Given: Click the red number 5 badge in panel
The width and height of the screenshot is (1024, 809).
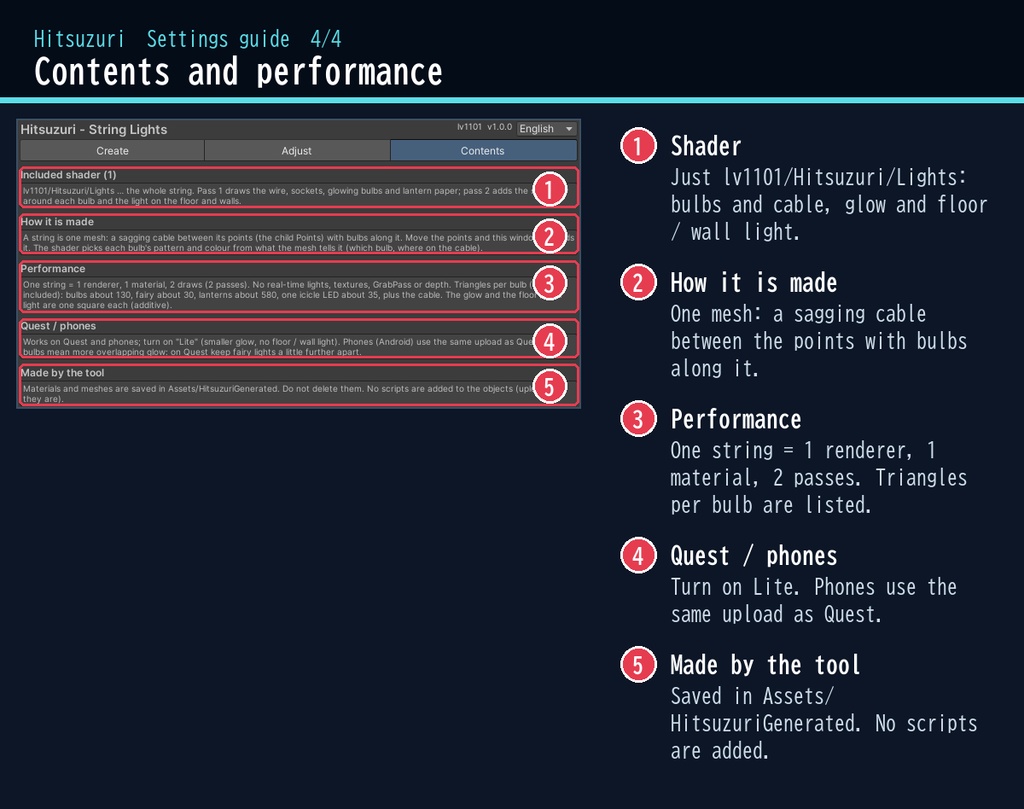Looking at the screenshot, I should pyautogui.click(x=549, y=387).
